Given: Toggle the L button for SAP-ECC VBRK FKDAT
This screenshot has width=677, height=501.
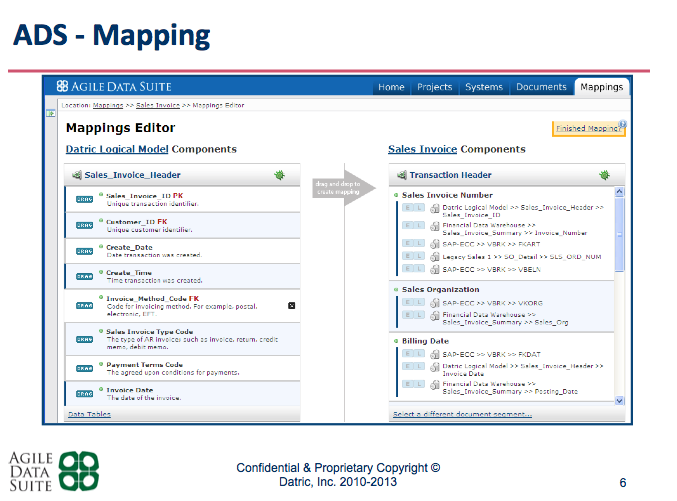Looking at the screenshot, I should pos(419,353).
